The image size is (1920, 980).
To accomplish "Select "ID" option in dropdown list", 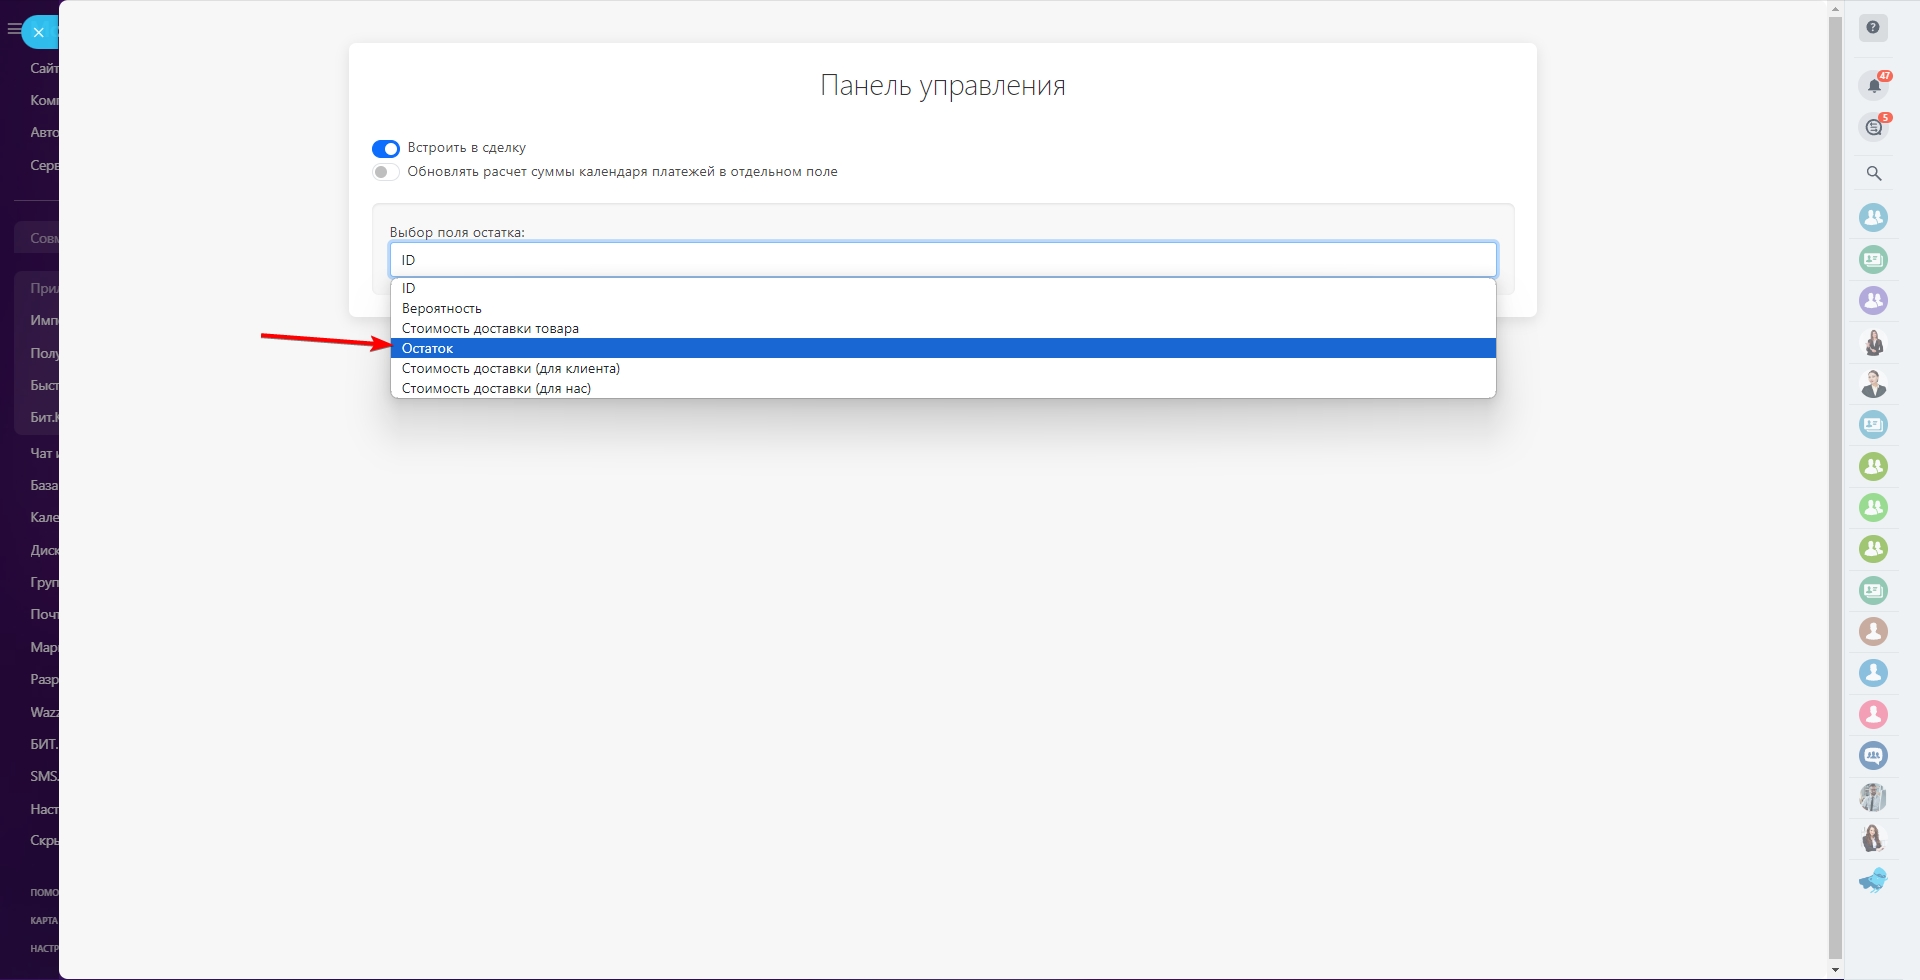I will (x=943, y=288).
